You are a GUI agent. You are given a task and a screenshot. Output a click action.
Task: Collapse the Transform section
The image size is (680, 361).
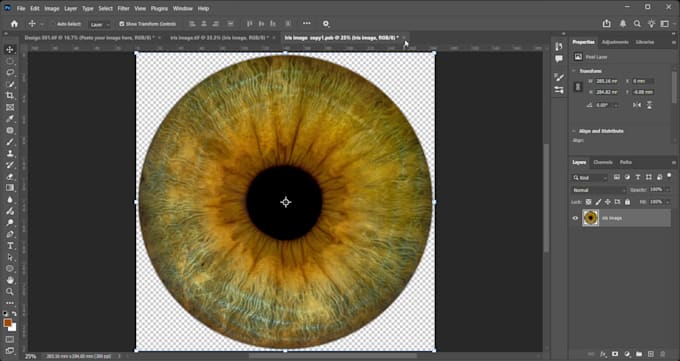click(x=575, y=71)
